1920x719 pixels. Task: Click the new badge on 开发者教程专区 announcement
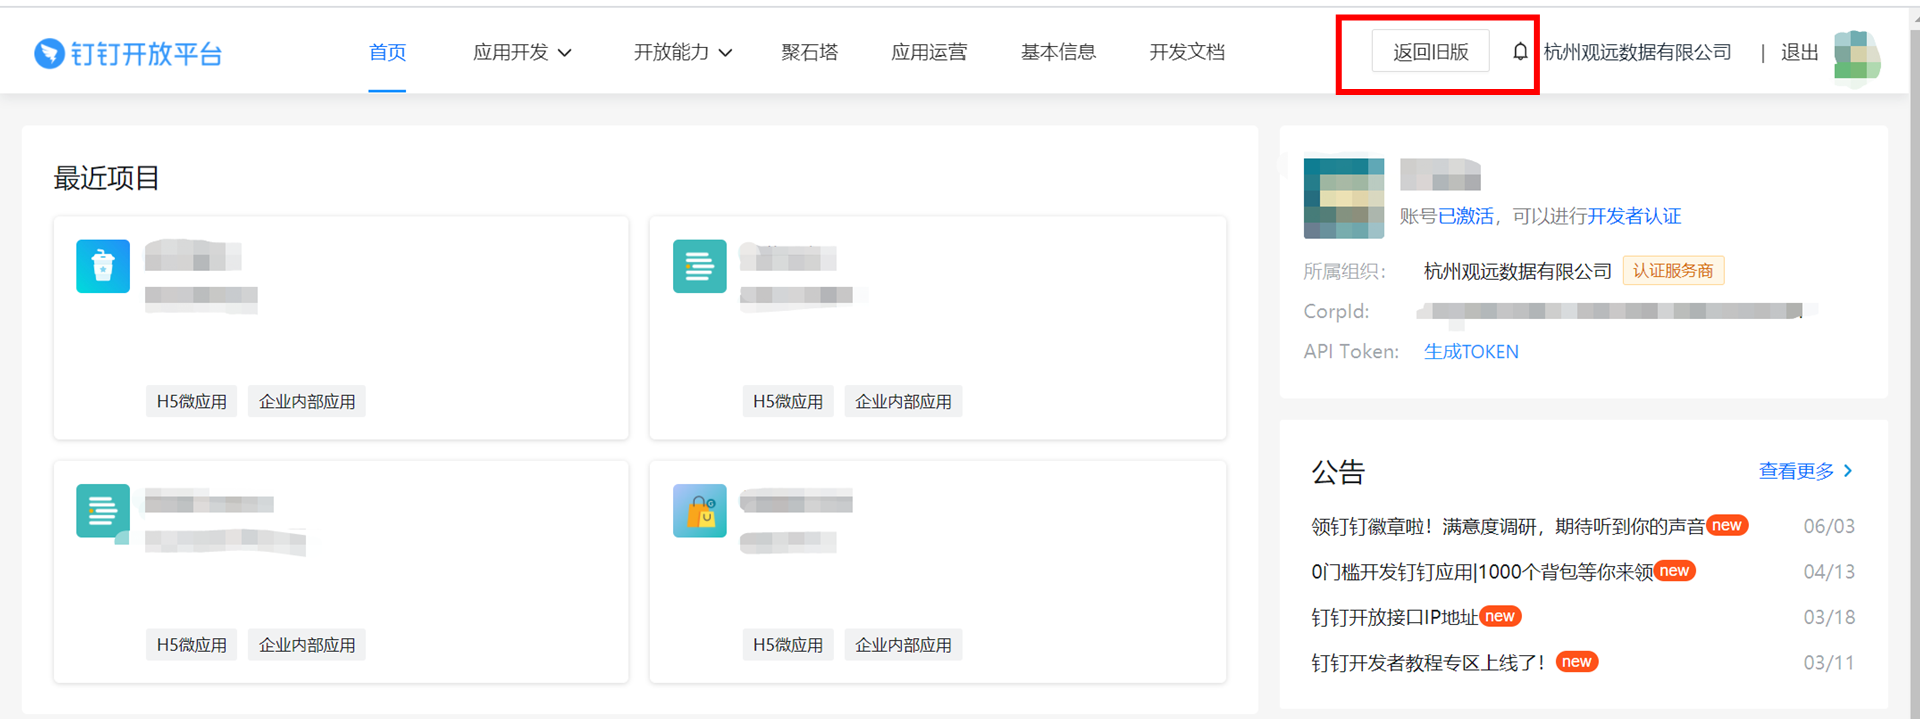point(1577,661)
